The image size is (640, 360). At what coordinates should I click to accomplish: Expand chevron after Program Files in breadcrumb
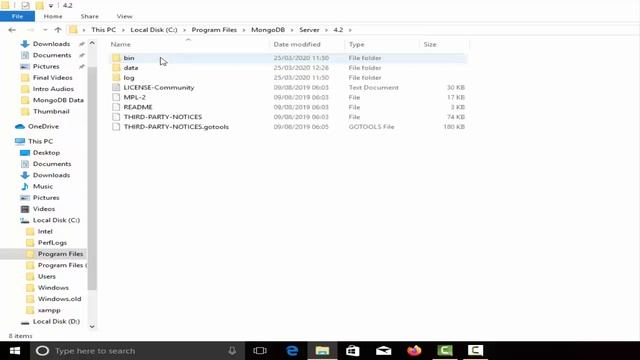tap(244, 30)
